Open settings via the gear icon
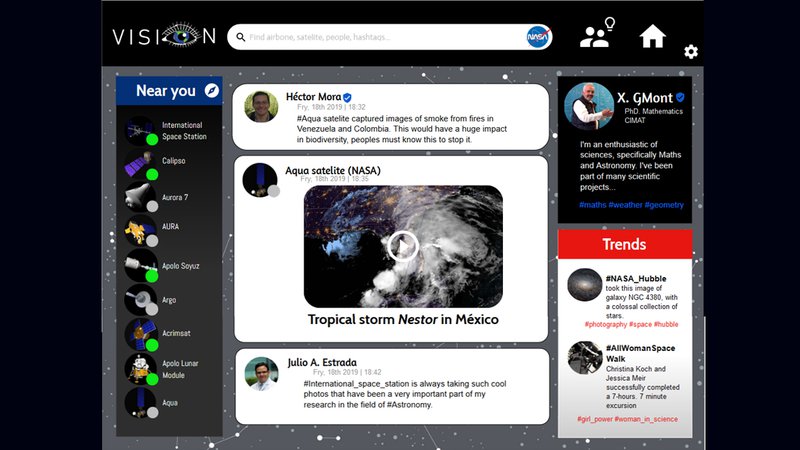Image resolution: width=800 pixels, height=450 pixels. coord(691,52)
